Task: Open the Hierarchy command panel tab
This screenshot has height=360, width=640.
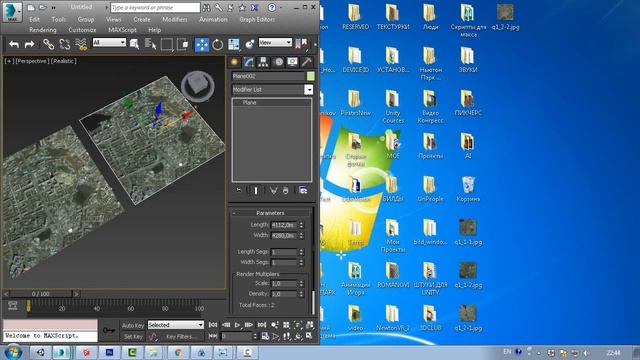Action: [x=263, y=62]
